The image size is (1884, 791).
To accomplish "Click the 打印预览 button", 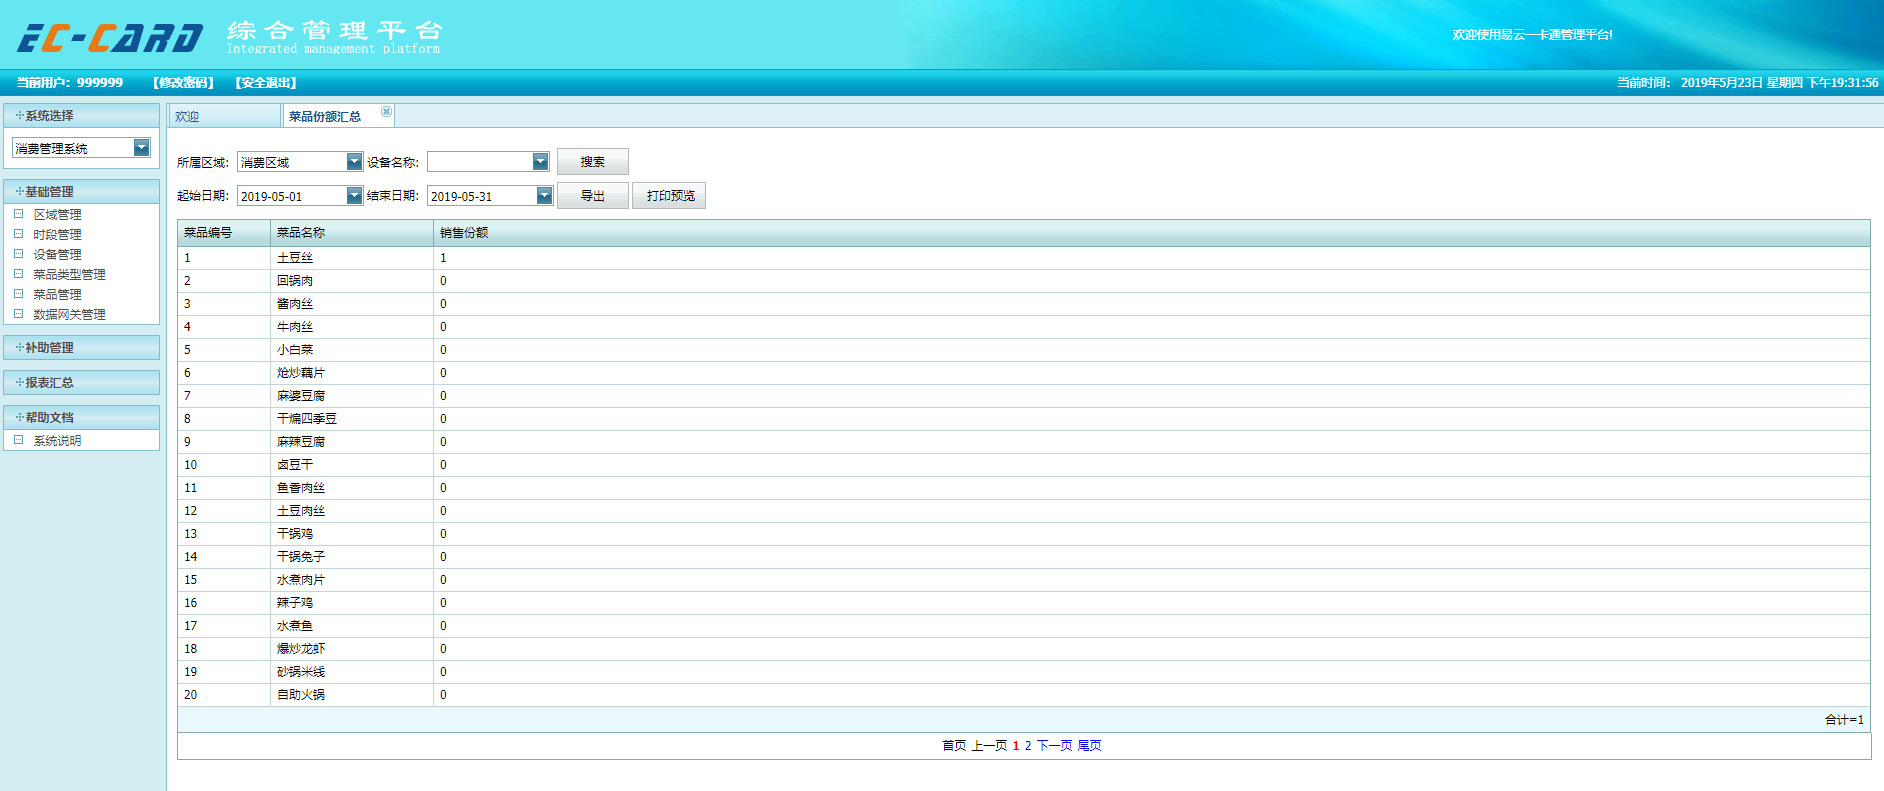I will [x=669, y=196].
